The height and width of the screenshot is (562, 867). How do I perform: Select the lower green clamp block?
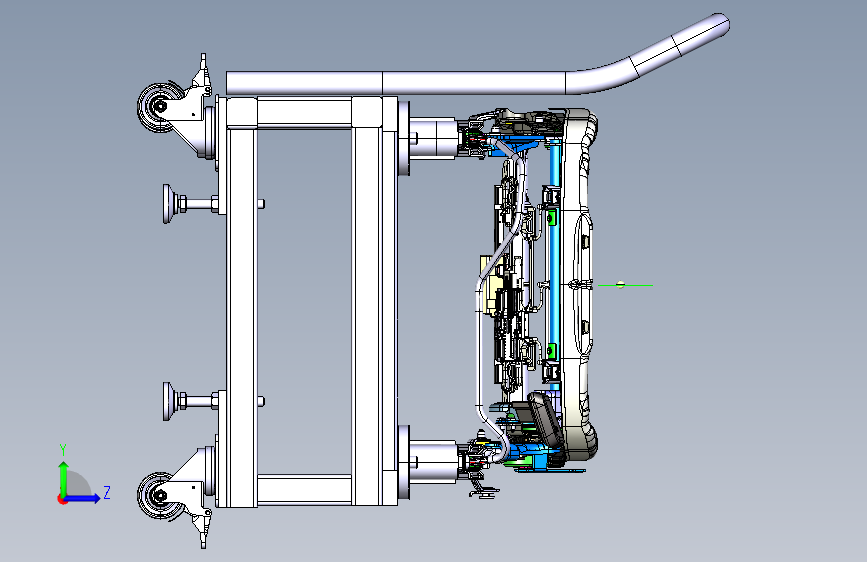click(x=551, y=351)
